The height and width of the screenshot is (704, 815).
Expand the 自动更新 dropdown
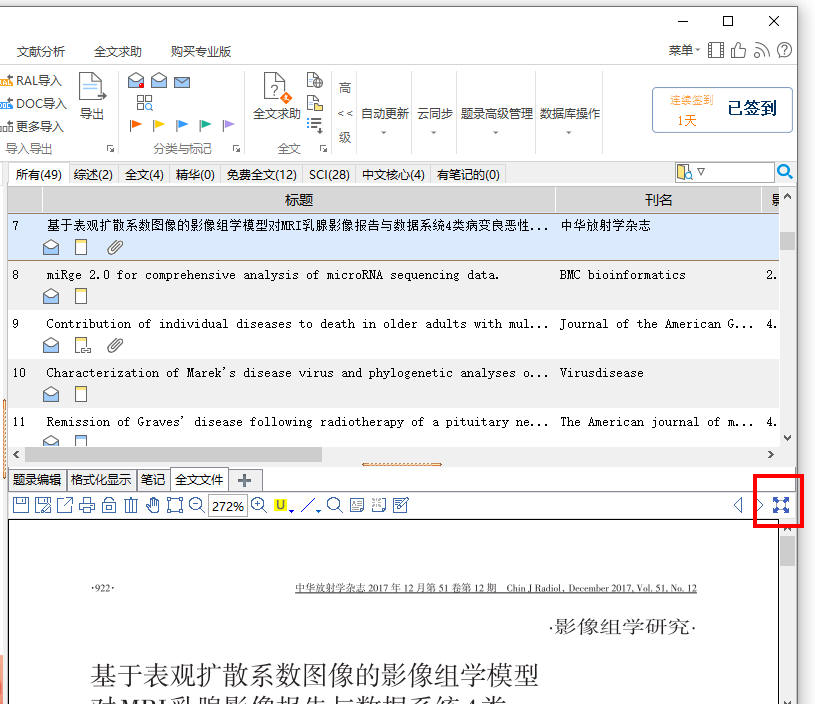385,120
